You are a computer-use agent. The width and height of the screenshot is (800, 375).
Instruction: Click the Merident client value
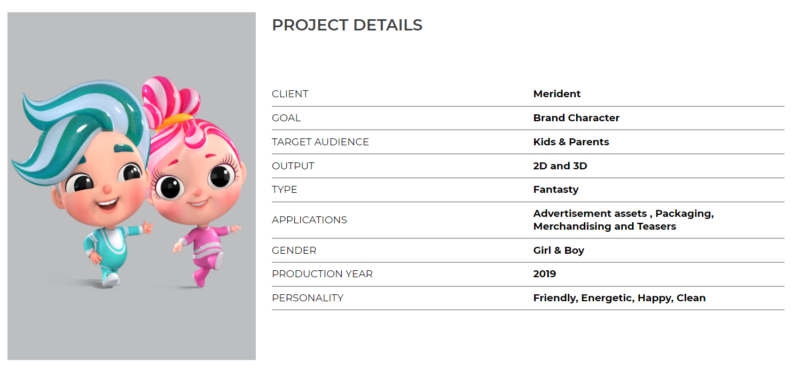coord(557,94)
